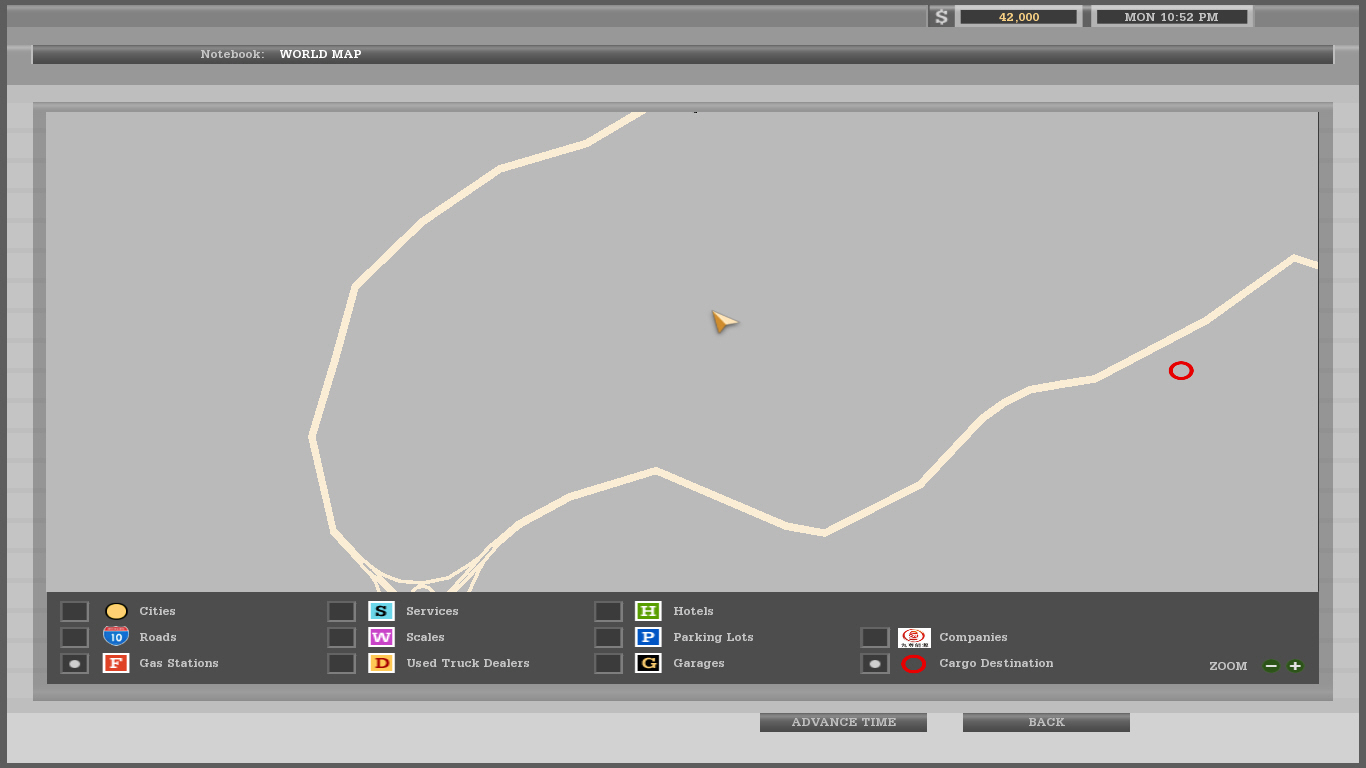Click the ZOOM label text
Screen dimensions: 1366x768
click(x=1228, y=666)
